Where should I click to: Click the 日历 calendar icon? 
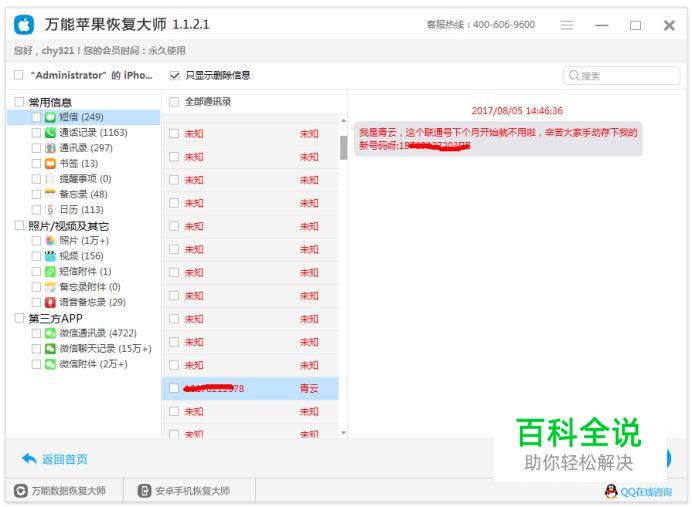pos(50,210)
